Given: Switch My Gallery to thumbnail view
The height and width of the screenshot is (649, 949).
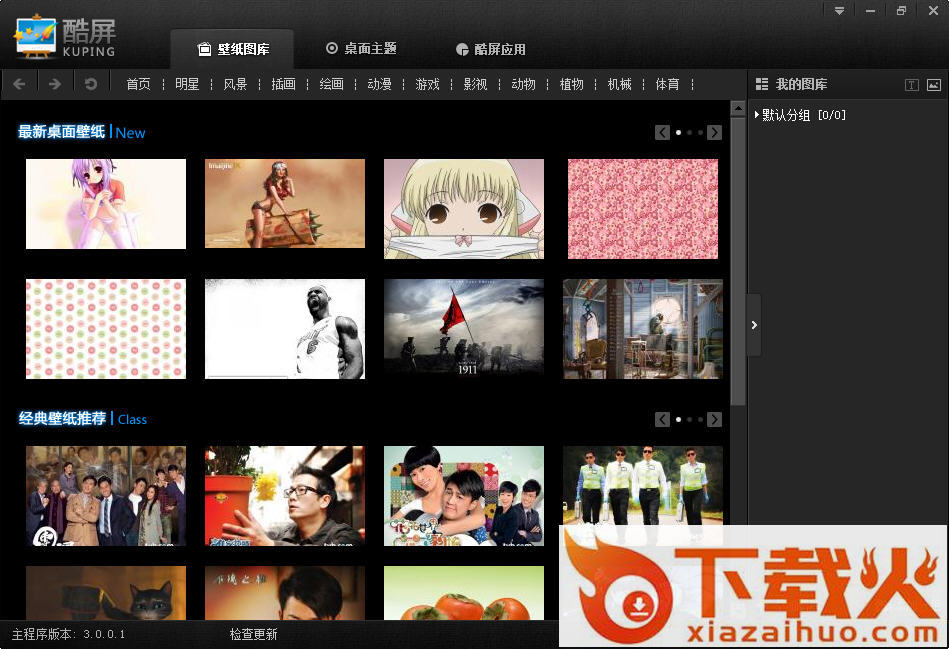Looking at the screenshot, I should point(933,85).
